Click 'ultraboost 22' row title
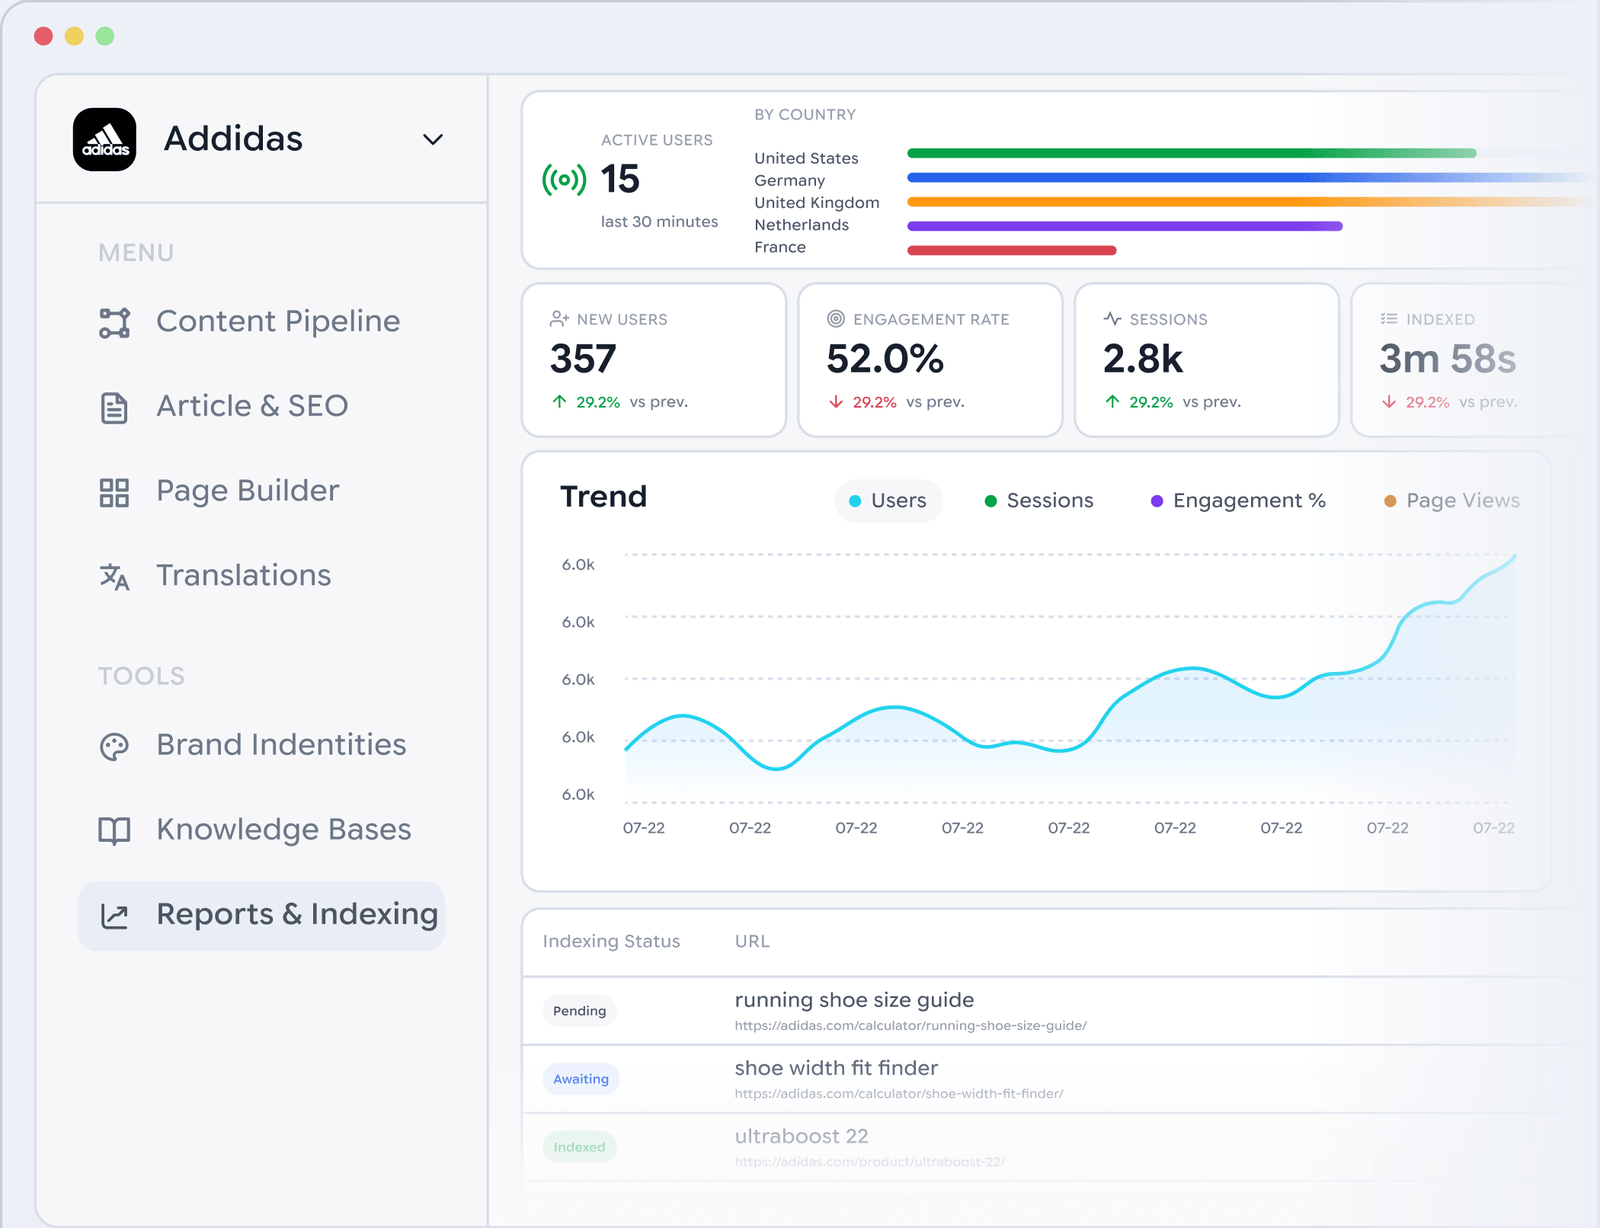Image resolution: width=1600 pixels, height=1228 pixels. 802,1136
